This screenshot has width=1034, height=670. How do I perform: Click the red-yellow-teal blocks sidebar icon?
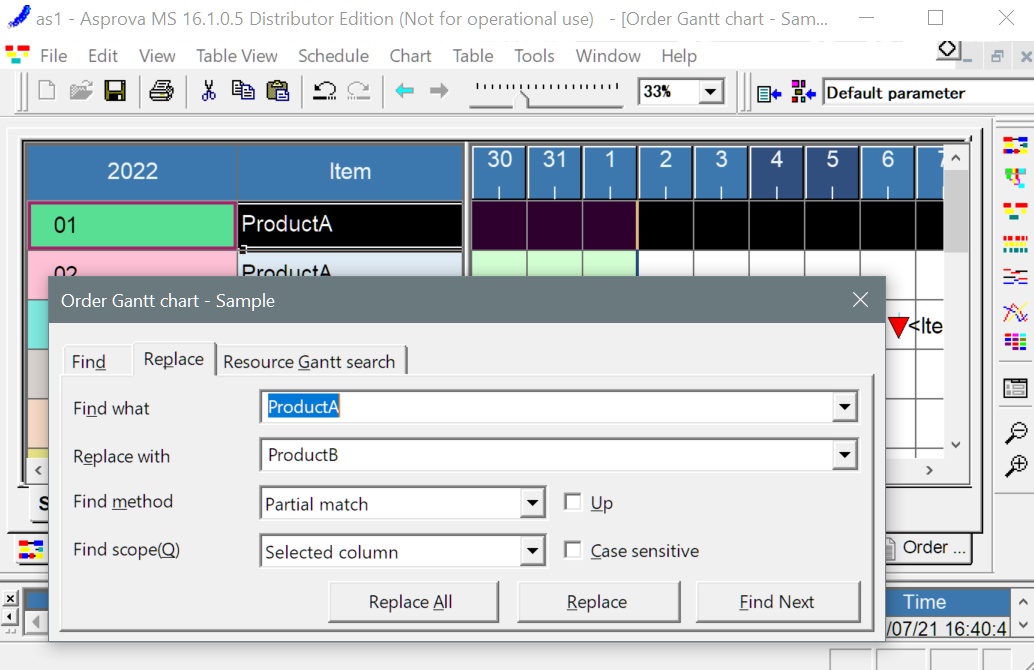(x=1016, y=211)
